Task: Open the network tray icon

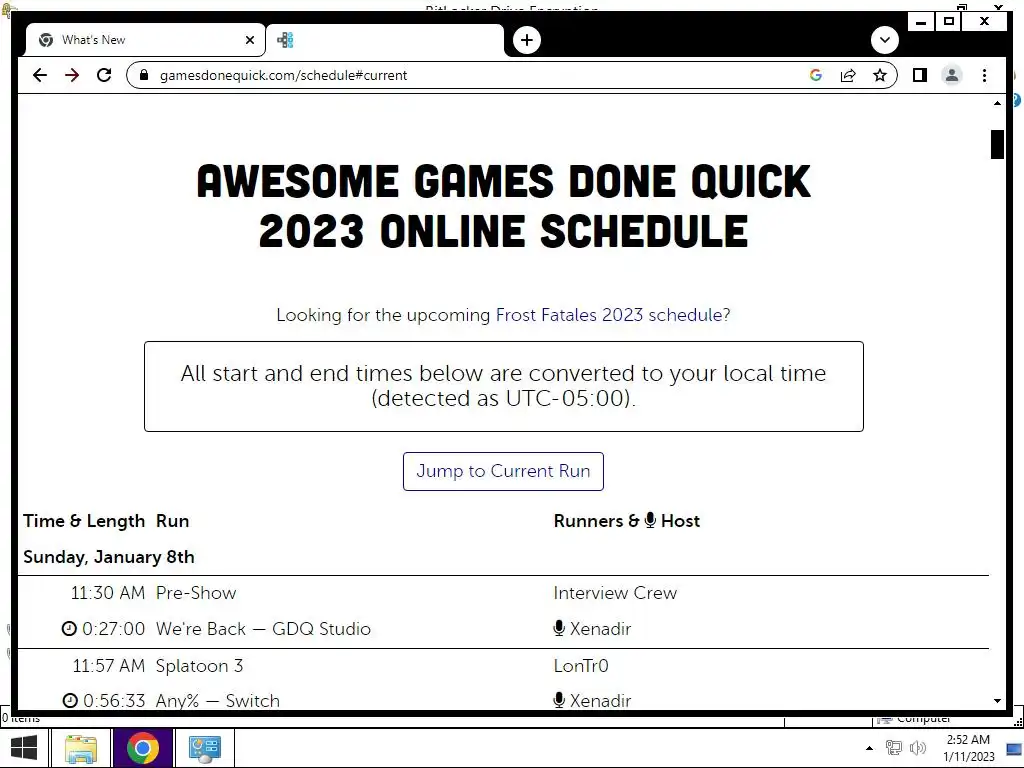Action: 893,748
